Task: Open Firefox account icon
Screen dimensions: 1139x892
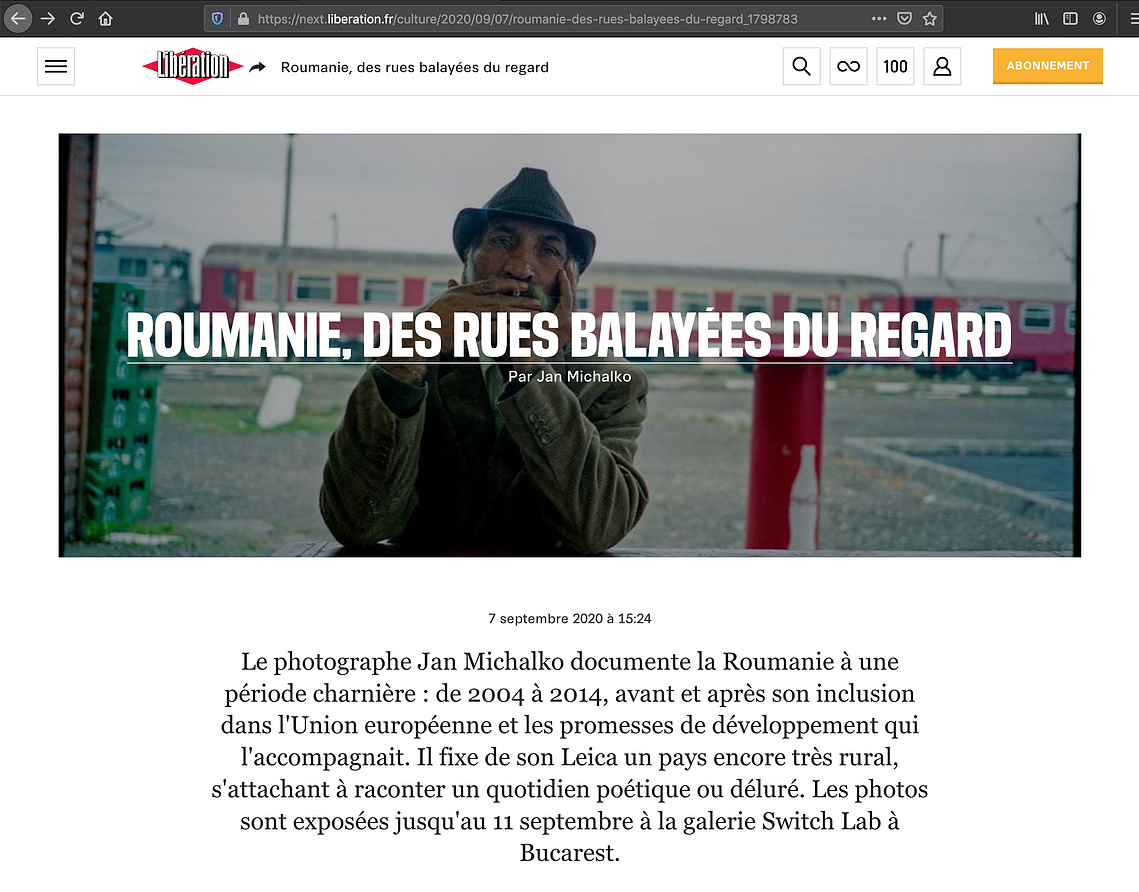Action: (1100, 19)
